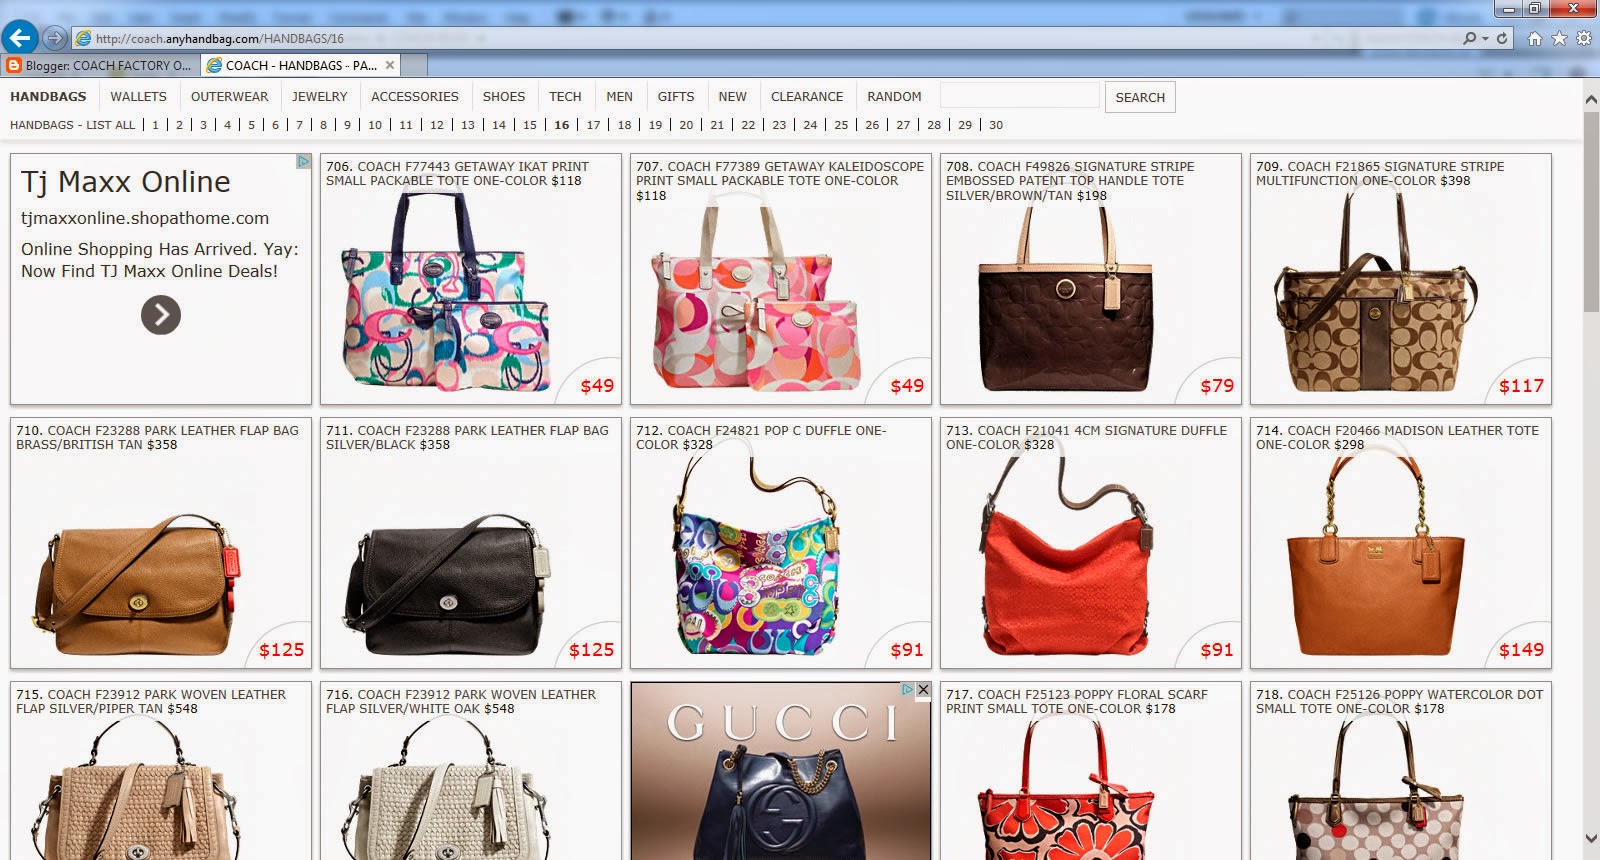Viewport: 1600px width, 860px height.
Task: Click the browser Back arrow button
Action: (20, 38)
